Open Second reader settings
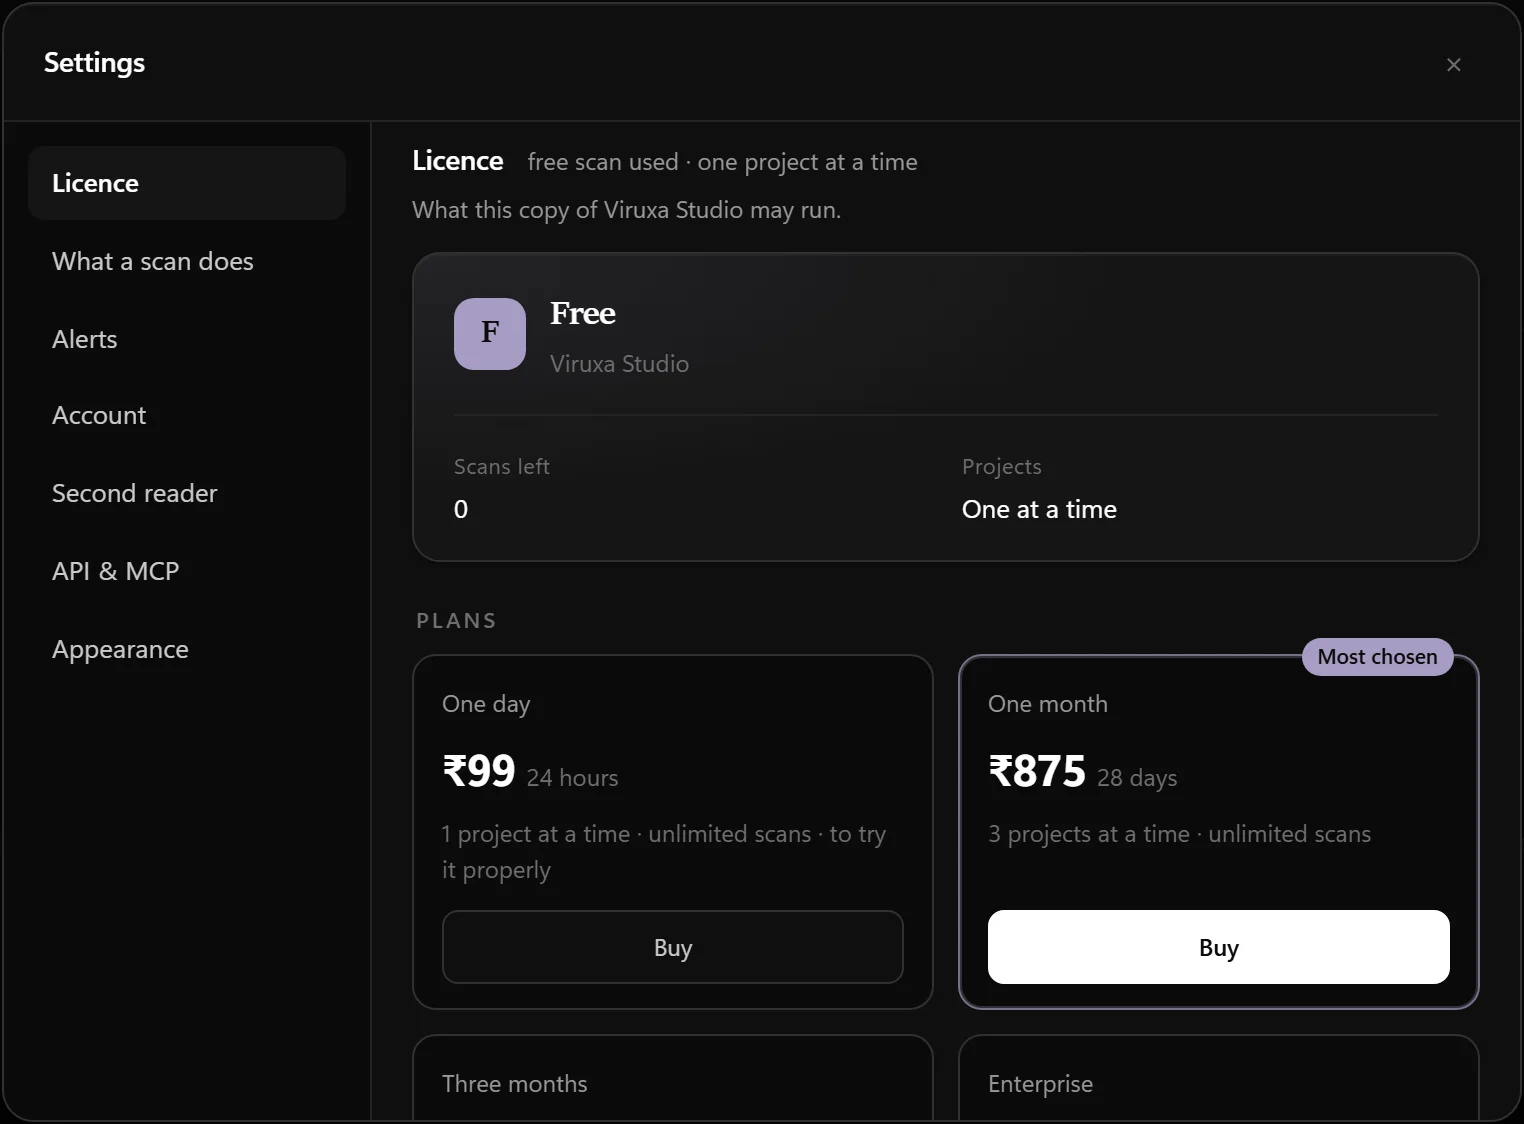The image size is (1524, 1124). (x=187, y=493)
